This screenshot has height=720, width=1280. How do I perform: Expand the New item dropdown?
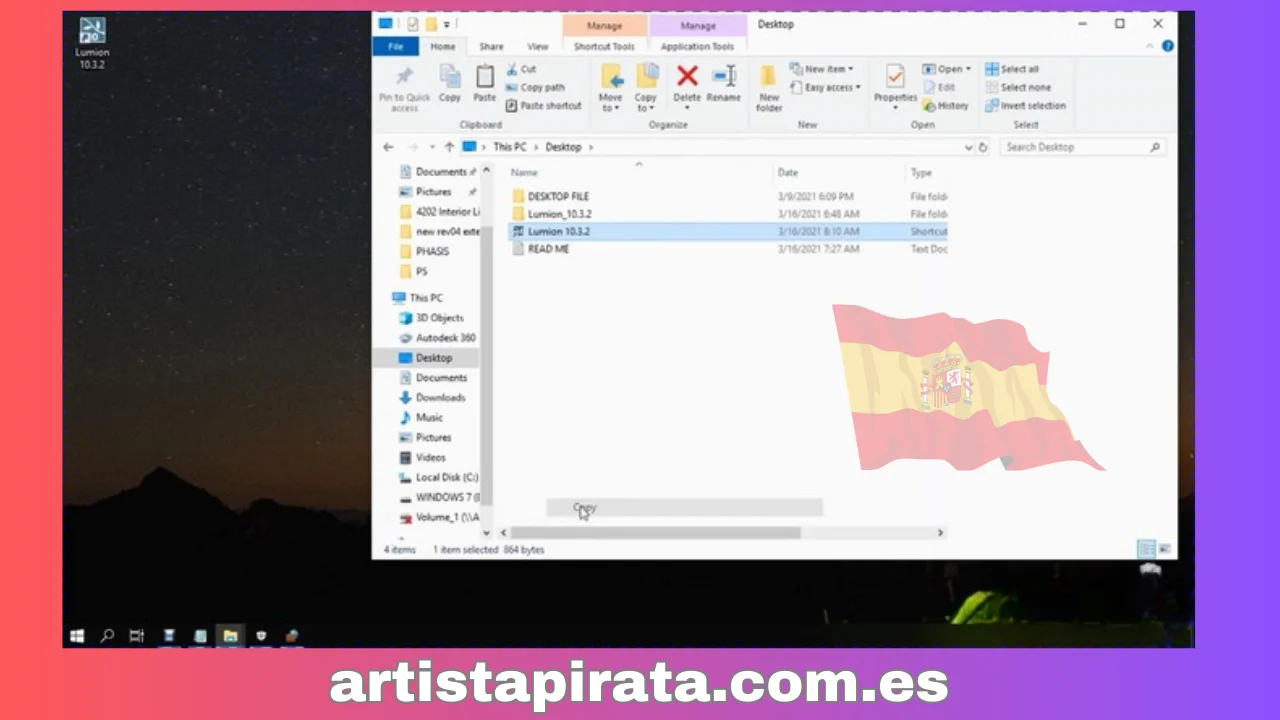point(822,69)
